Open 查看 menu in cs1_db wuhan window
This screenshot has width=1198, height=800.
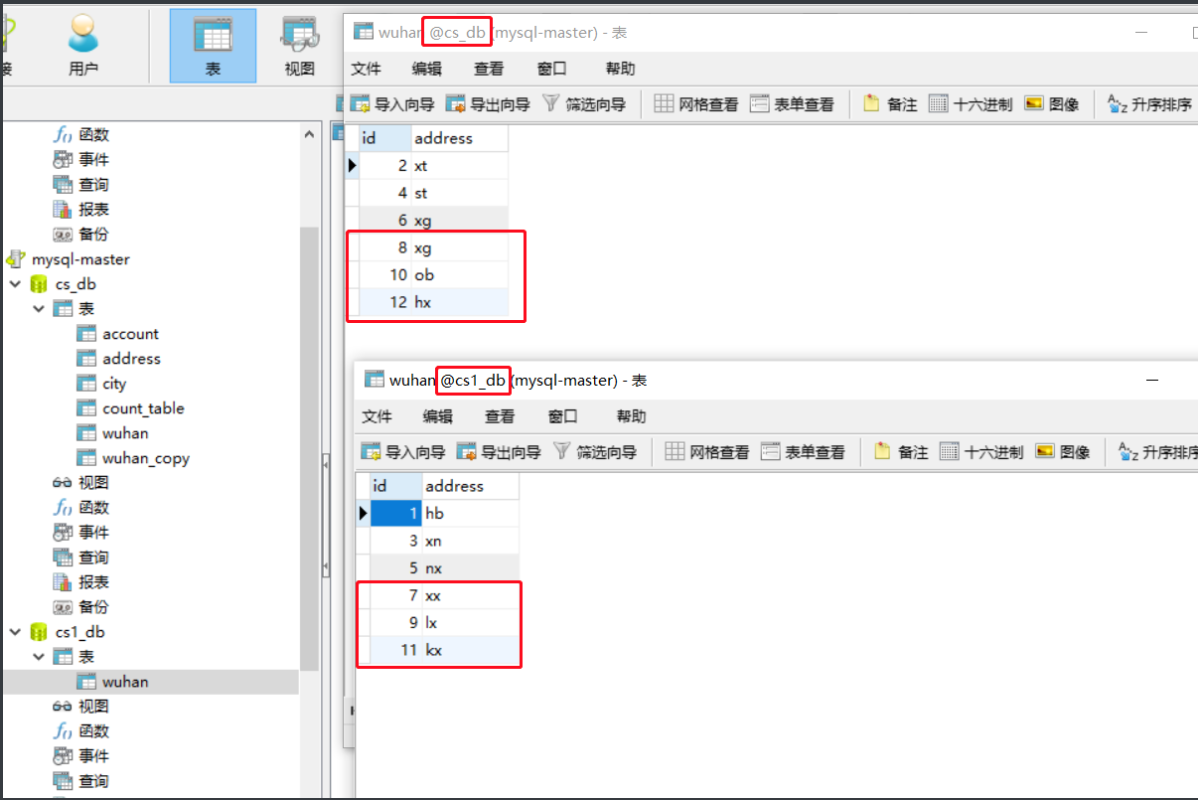[x=500, y=416]
